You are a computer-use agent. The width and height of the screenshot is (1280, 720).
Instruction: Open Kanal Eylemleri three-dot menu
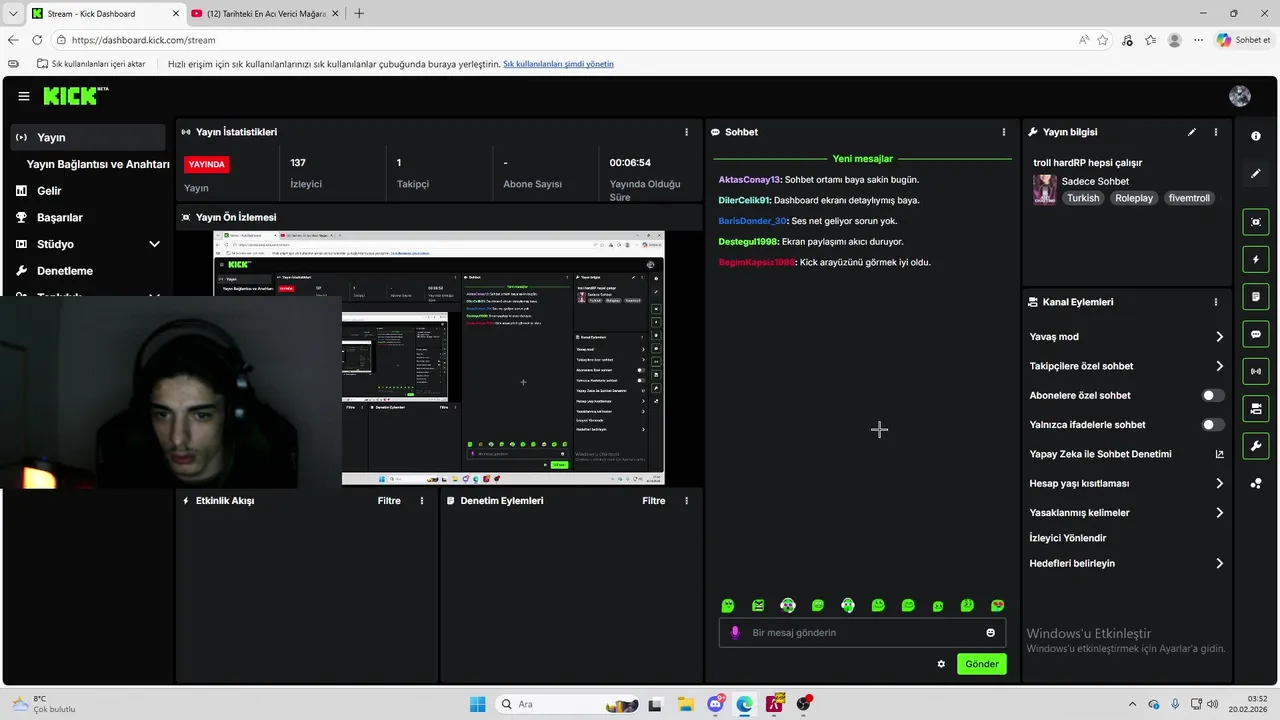[x=1216, y=302]
